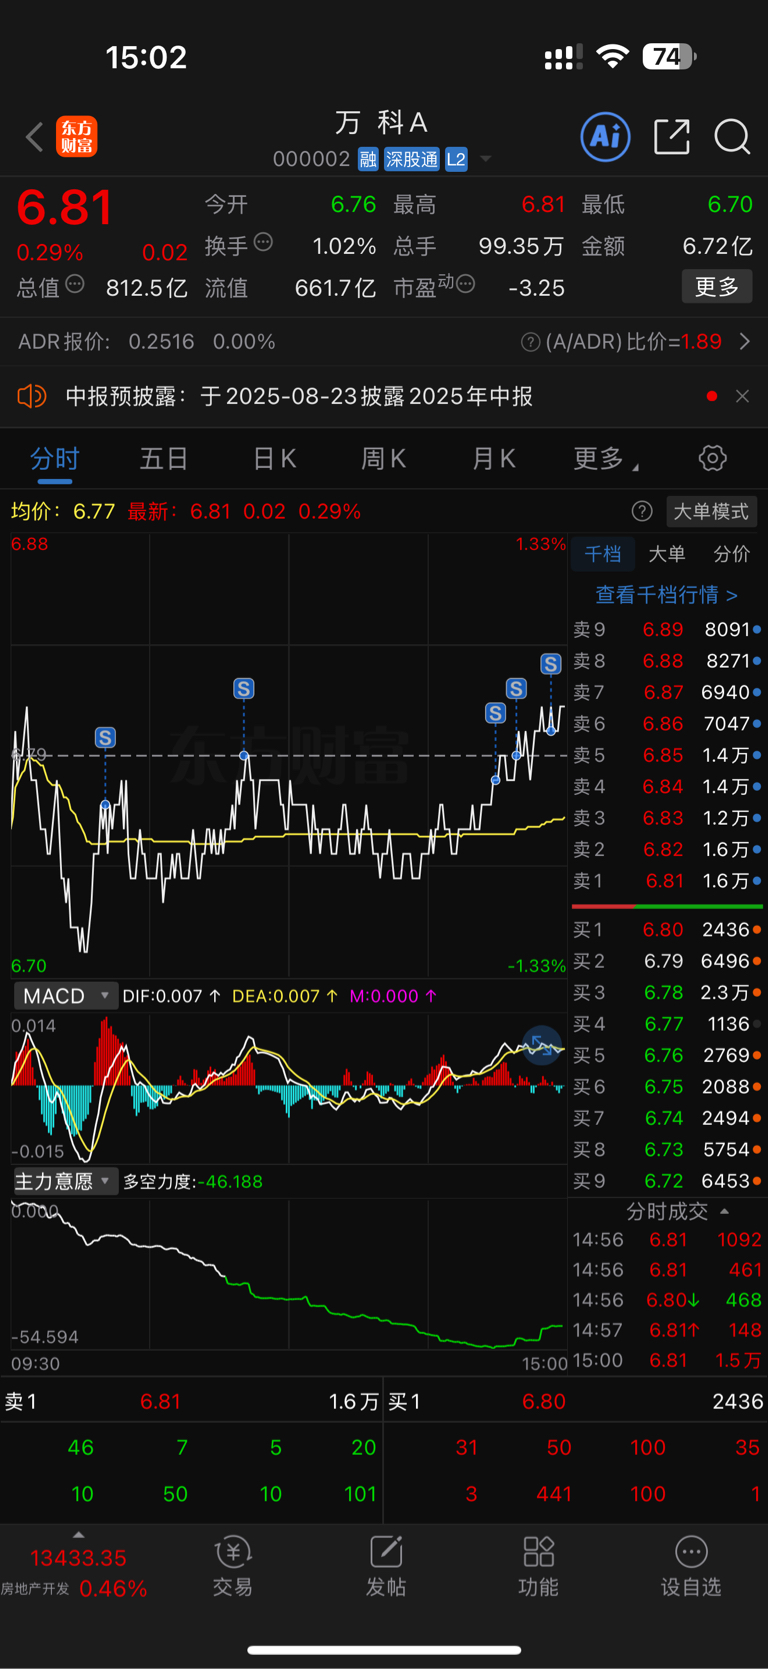Open chart settings gear icon
The width and height of the screenshot is (768, 1669).
point(712,459)
